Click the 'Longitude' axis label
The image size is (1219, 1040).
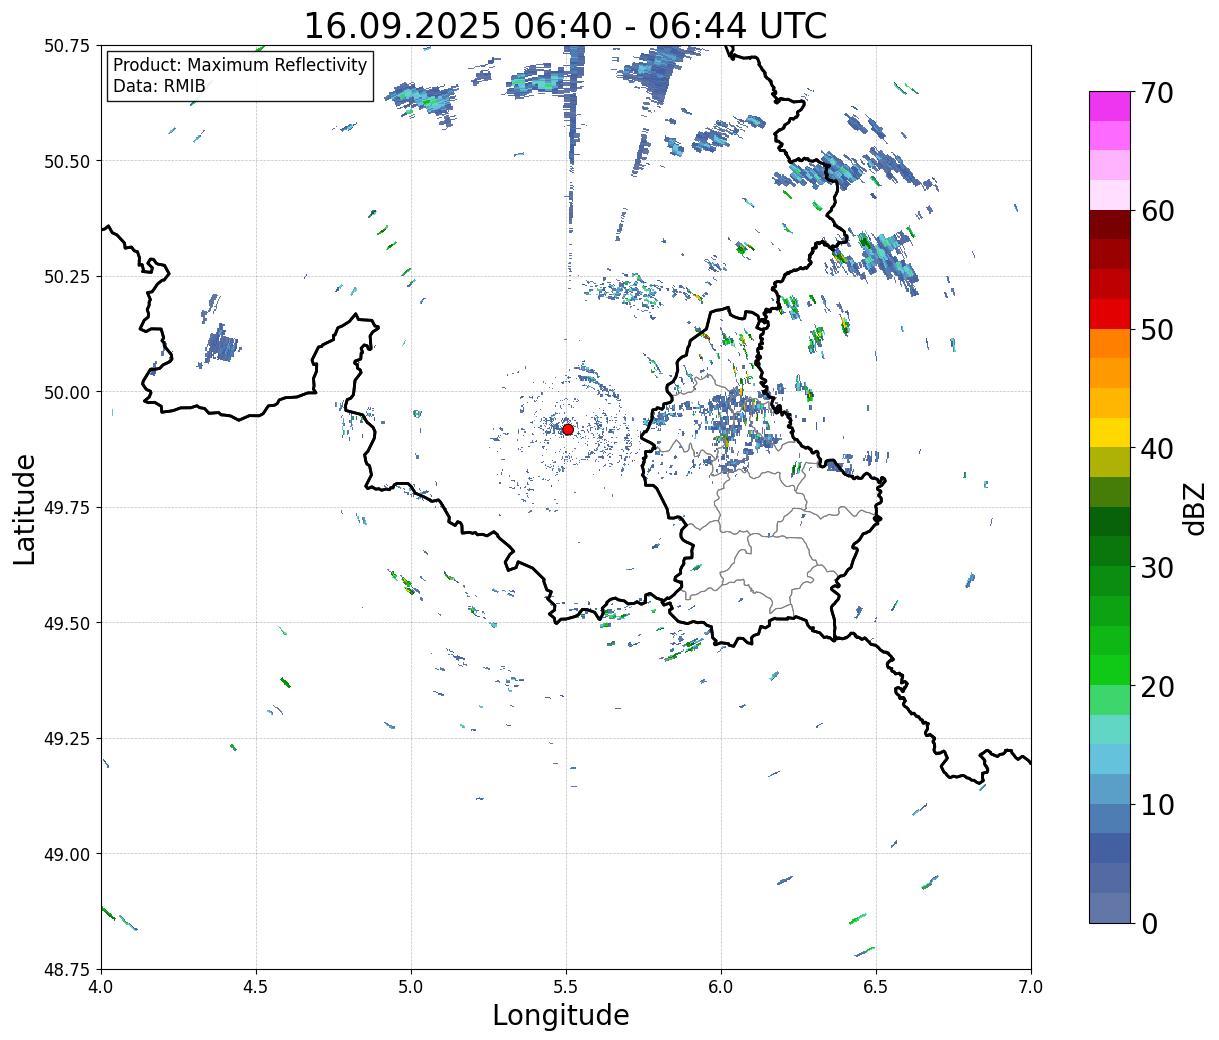point(561,1015)
